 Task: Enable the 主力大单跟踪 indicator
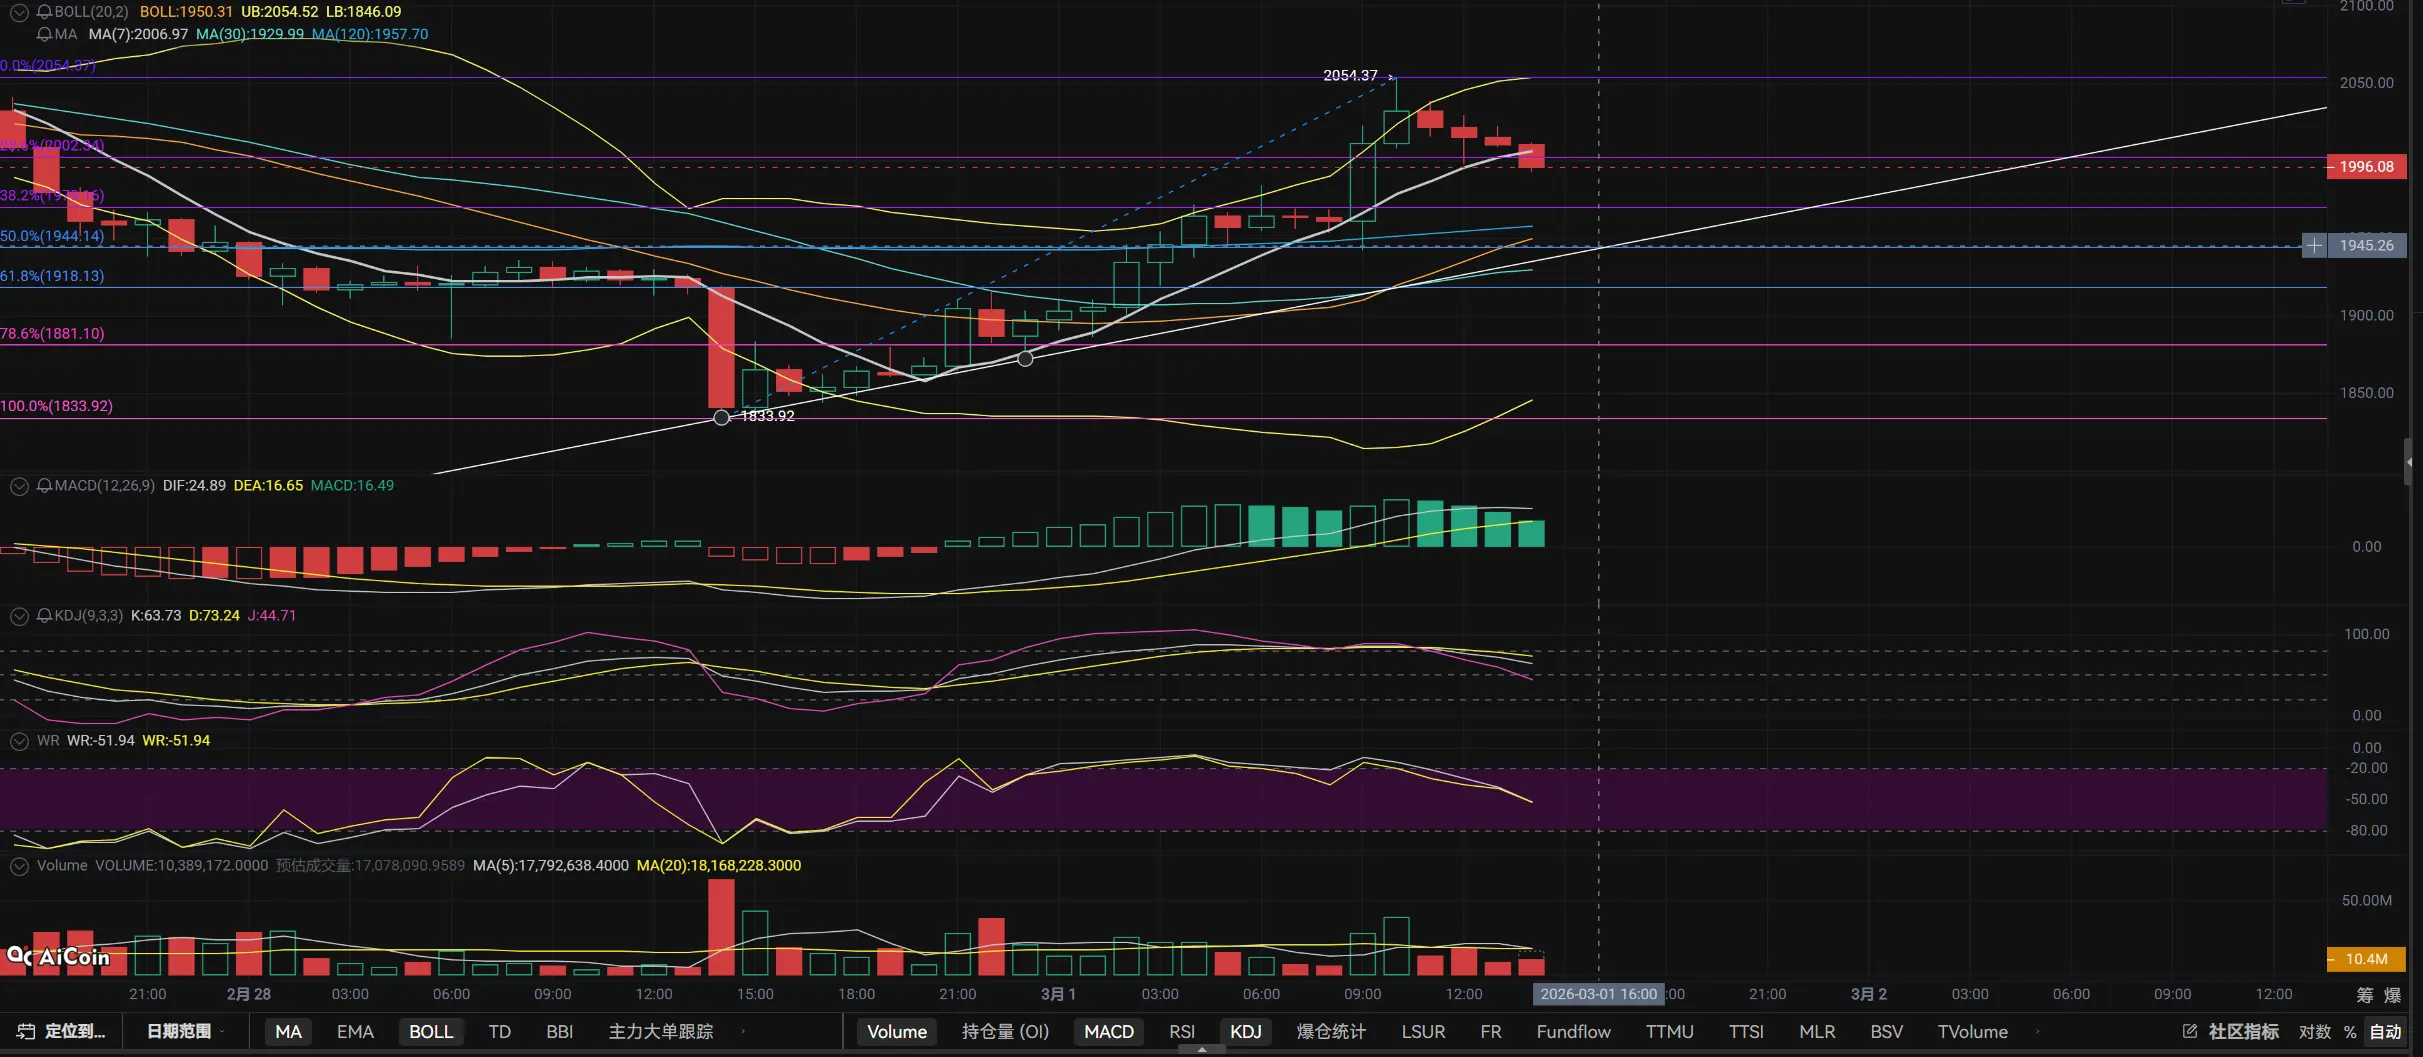(x=661, y=1032)
